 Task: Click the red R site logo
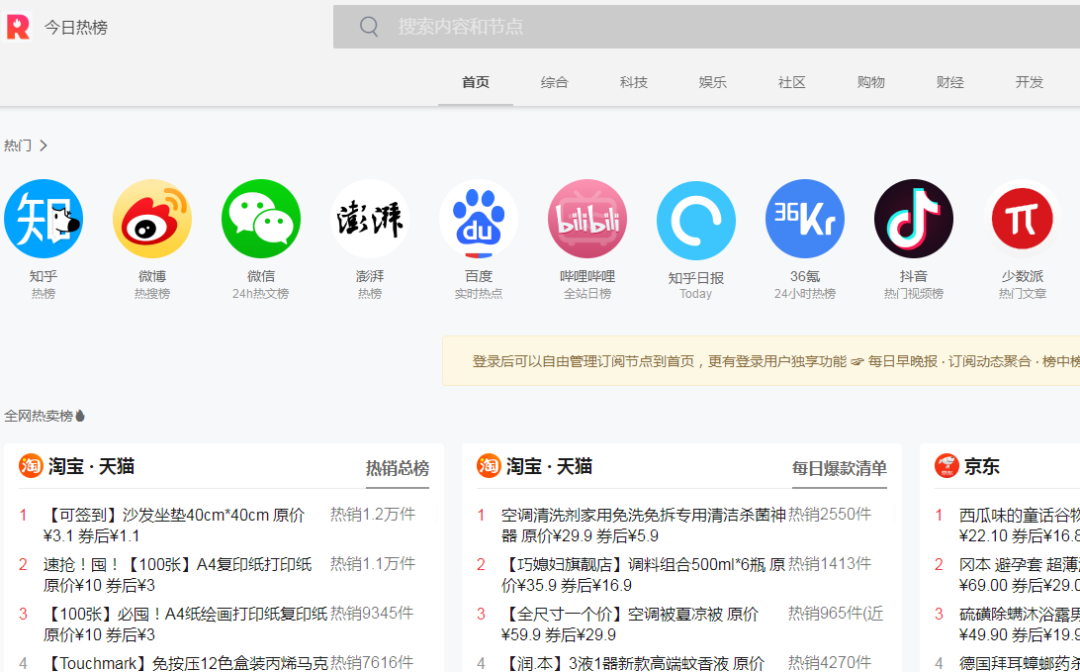click(x=18, y=27)
